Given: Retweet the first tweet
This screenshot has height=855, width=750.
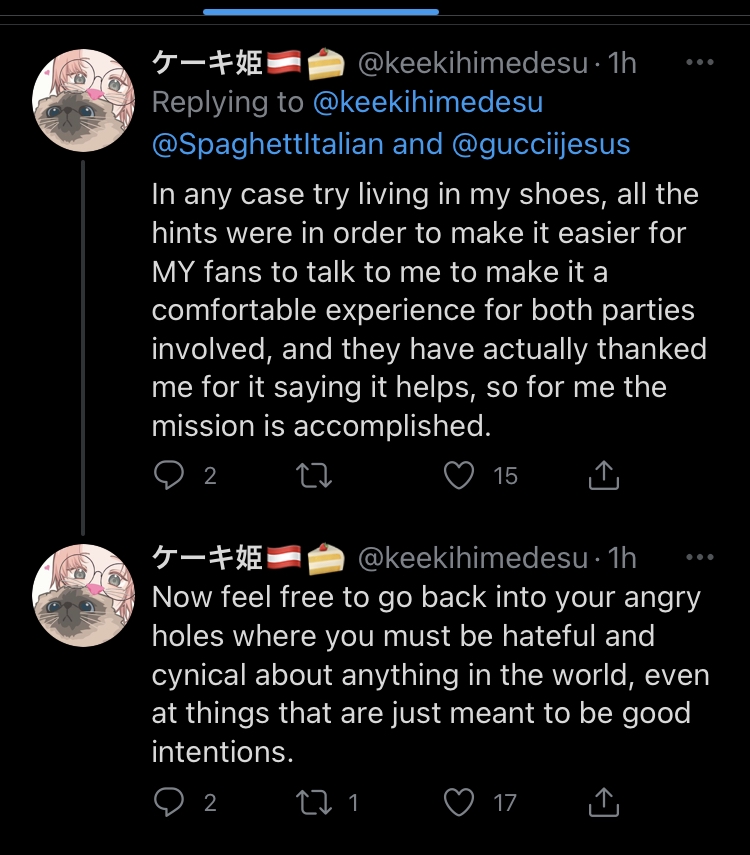Looking at the screenshot, I should 315,476.
